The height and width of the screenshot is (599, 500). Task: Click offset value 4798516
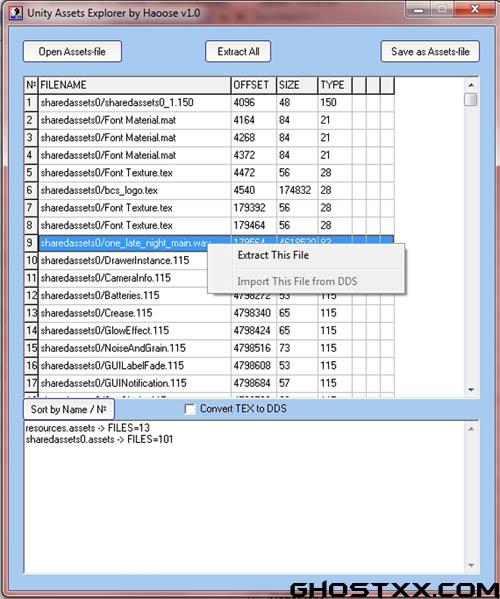(x=252, y=348)
